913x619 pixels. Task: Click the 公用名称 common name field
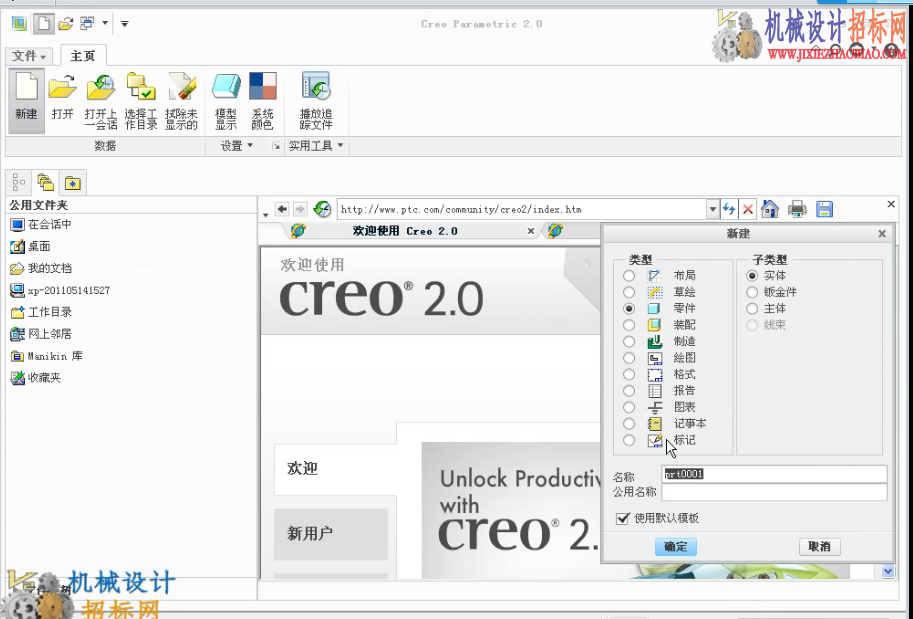774,492
